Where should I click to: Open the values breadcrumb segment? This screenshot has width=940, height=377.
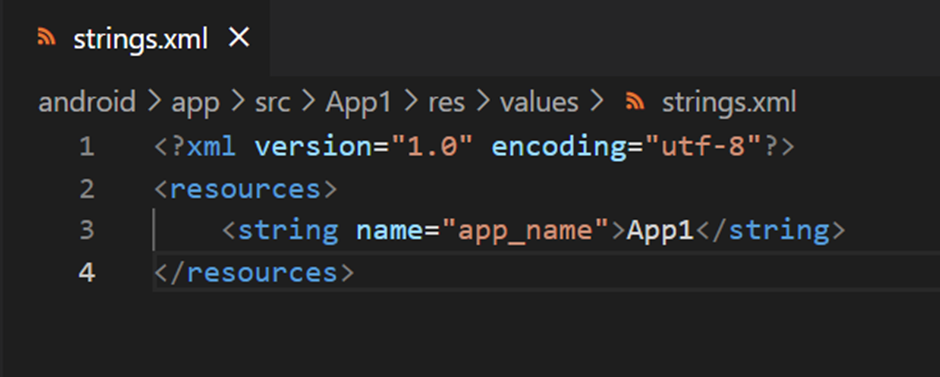click(x=539, y=103)
